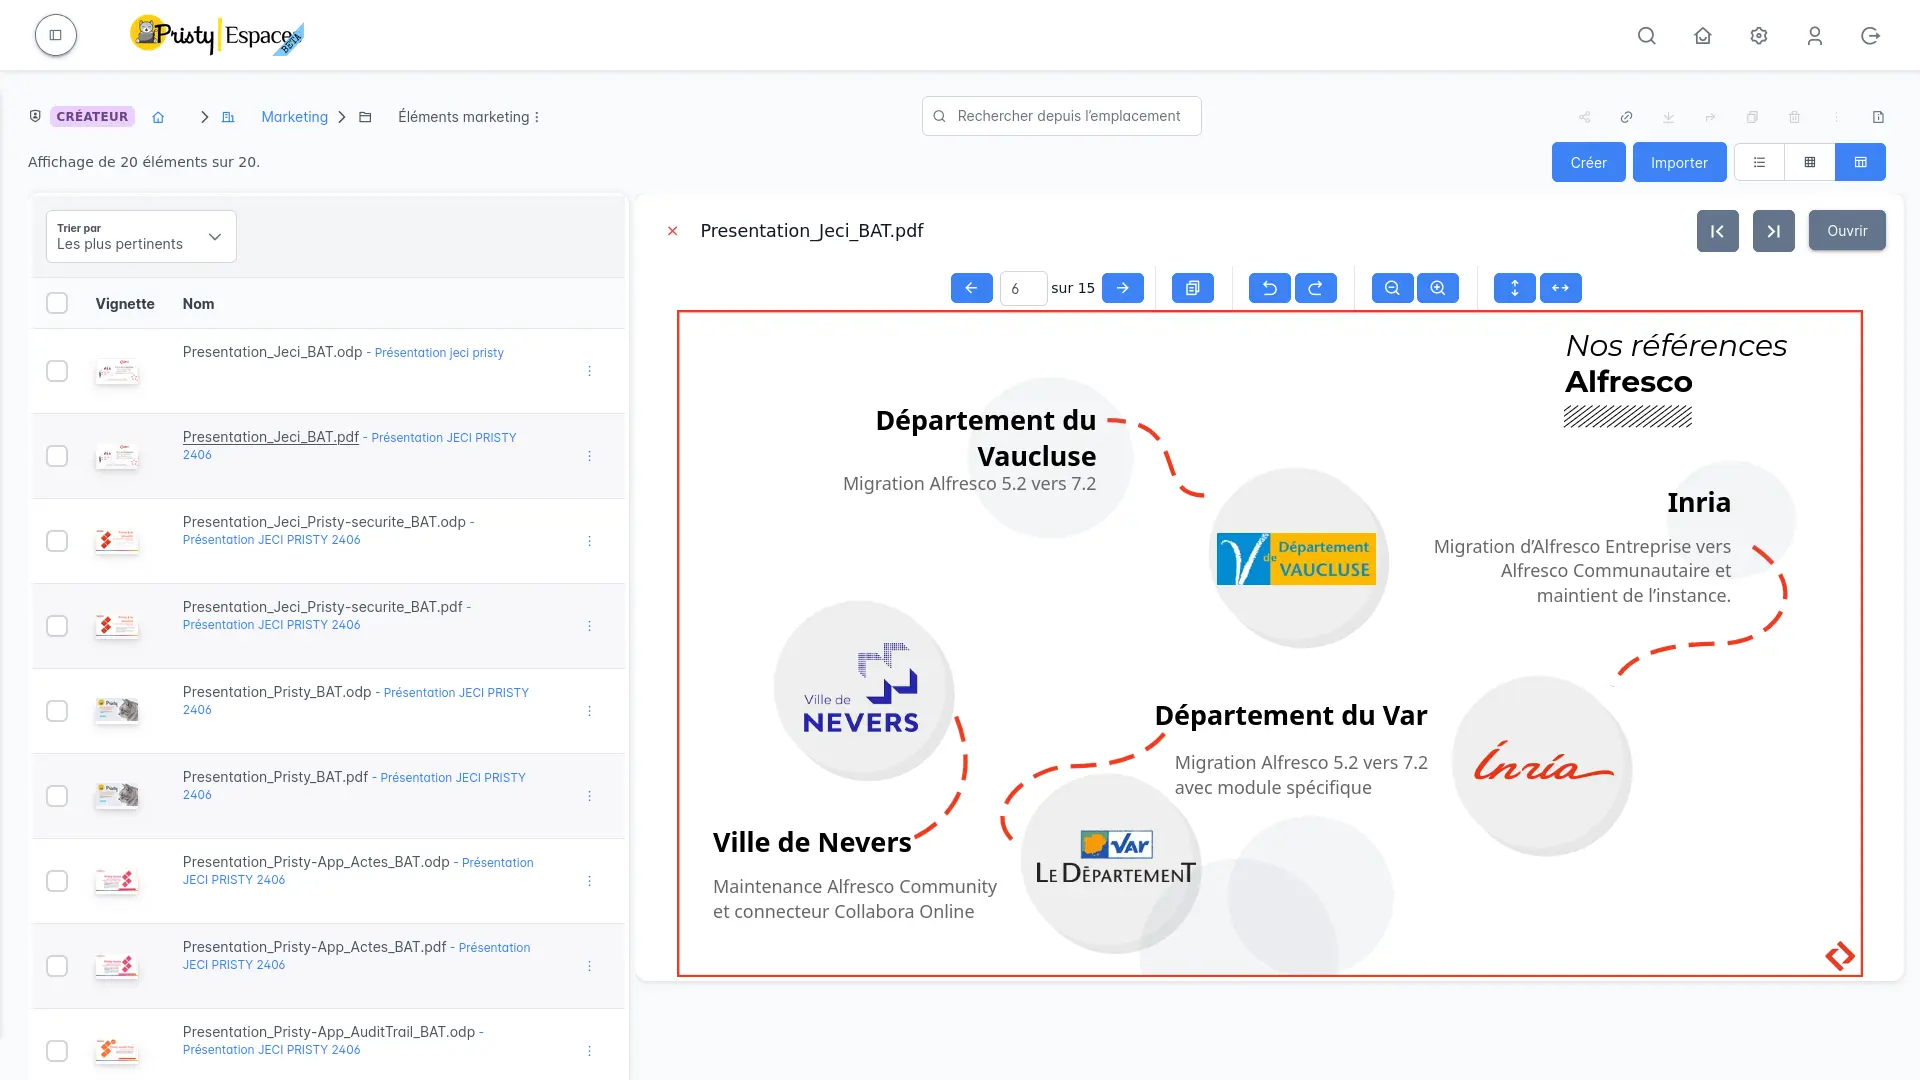Click the Créer button
The image size is (1920, 1080).
click(1588, 162)
